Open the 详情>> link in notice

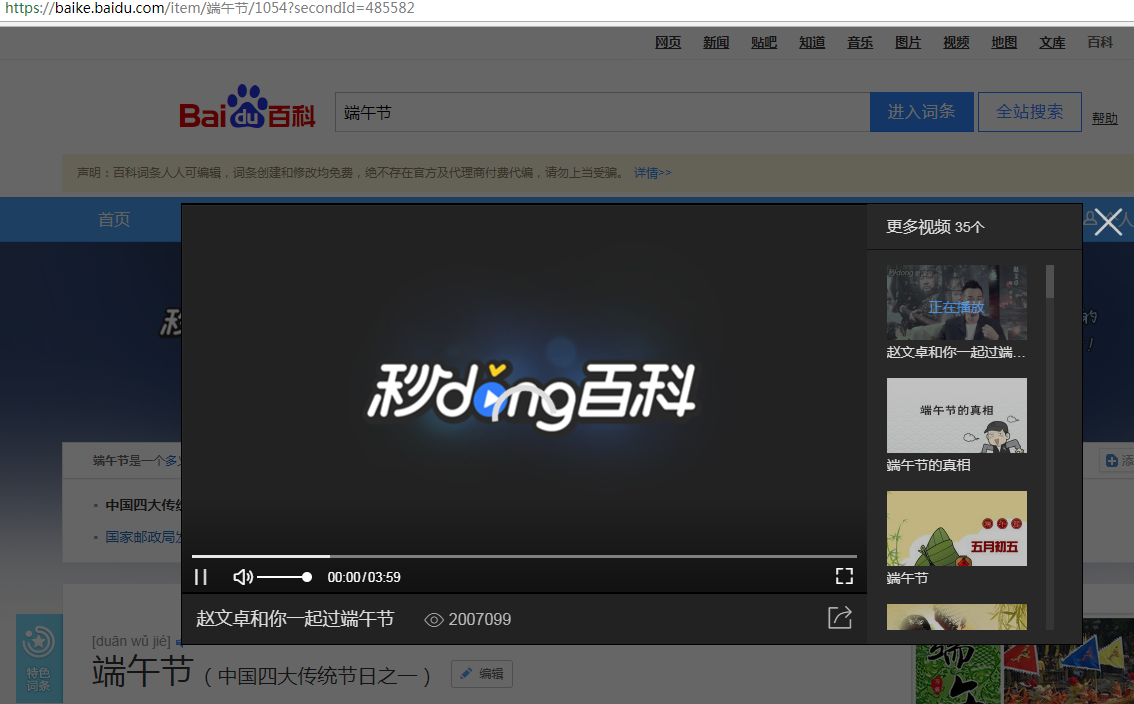click(652, 173)
